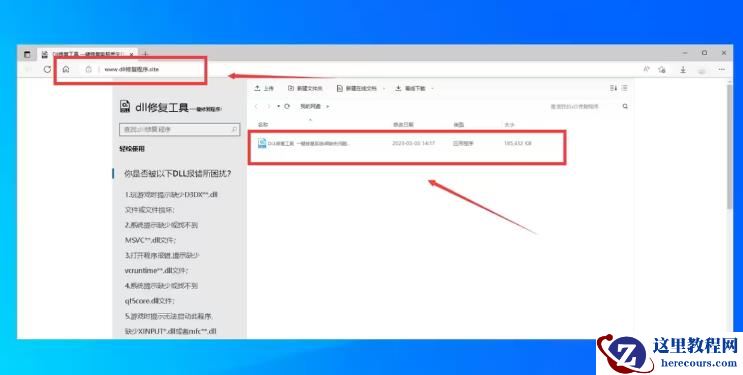
Task: Click the read aloud icon in the toolbar
Action: pyautogui.click(x=646, y=69)
